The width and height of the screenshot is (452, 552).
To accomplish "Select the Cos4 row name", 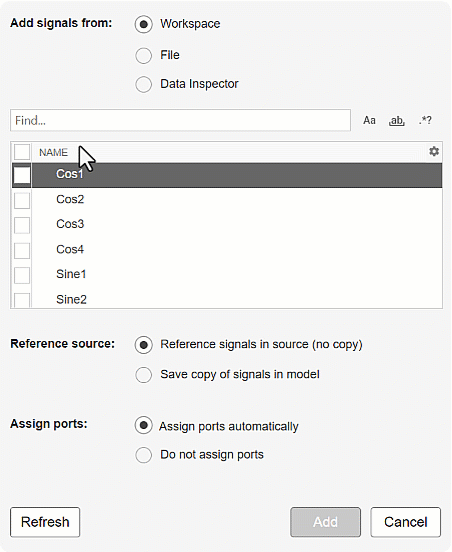I will click(x=70, y=250).
